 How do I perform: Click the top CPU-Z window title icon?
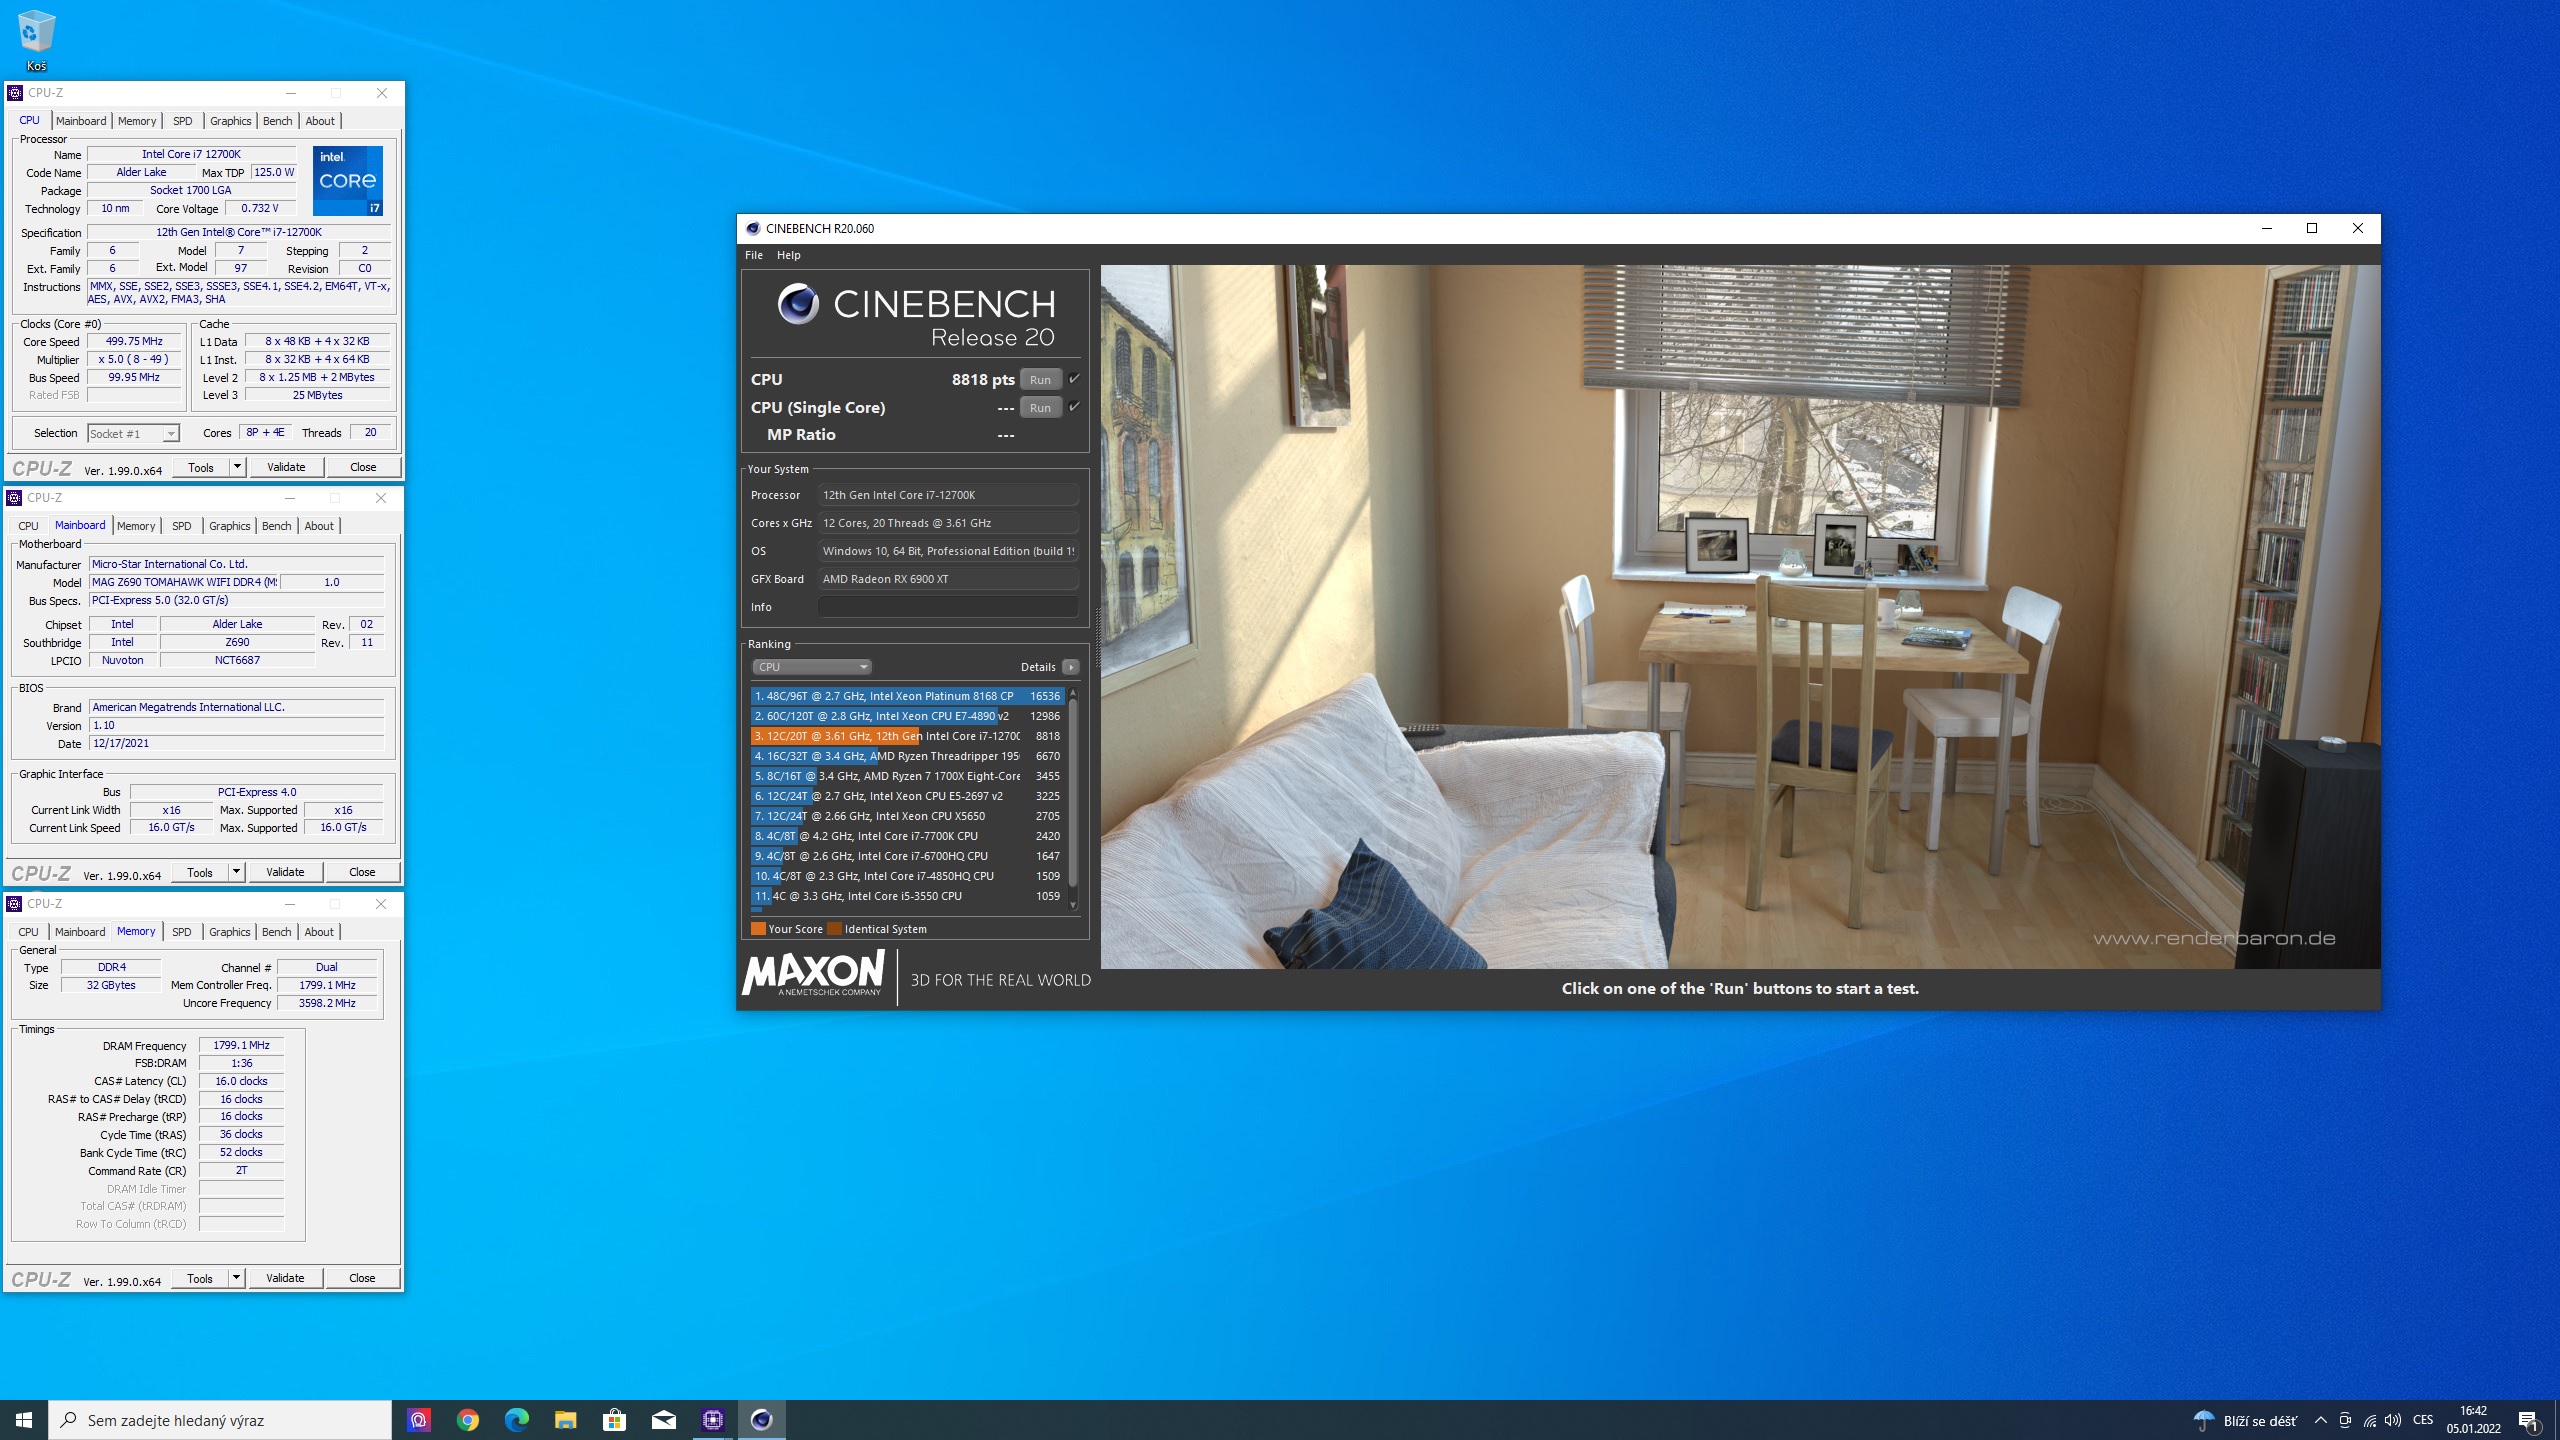[15, 93]
